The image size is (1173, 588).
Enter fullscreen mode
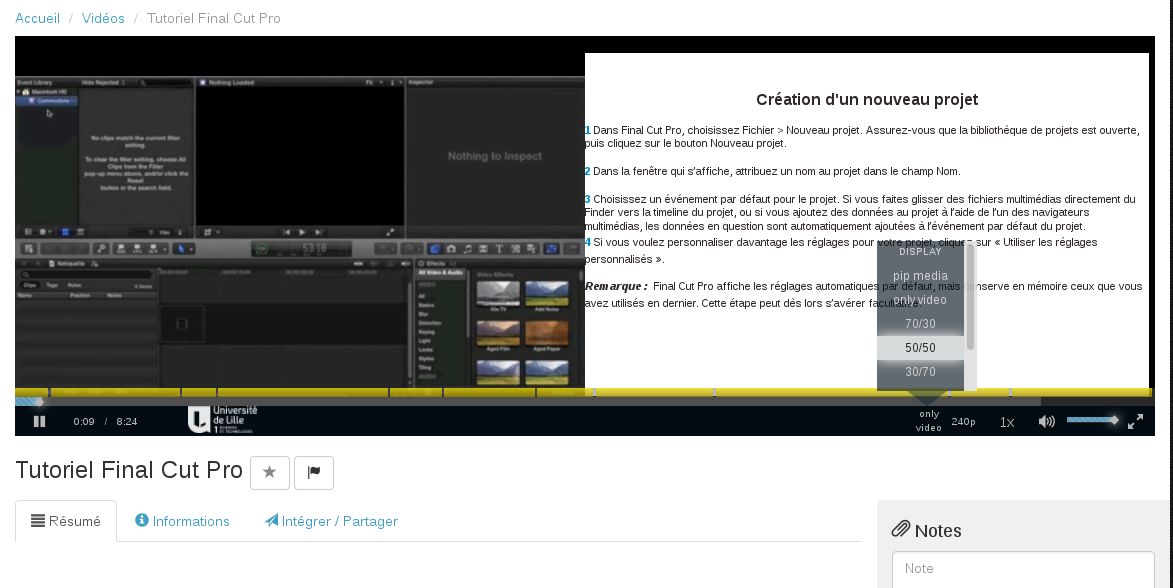pos(1135,421)
